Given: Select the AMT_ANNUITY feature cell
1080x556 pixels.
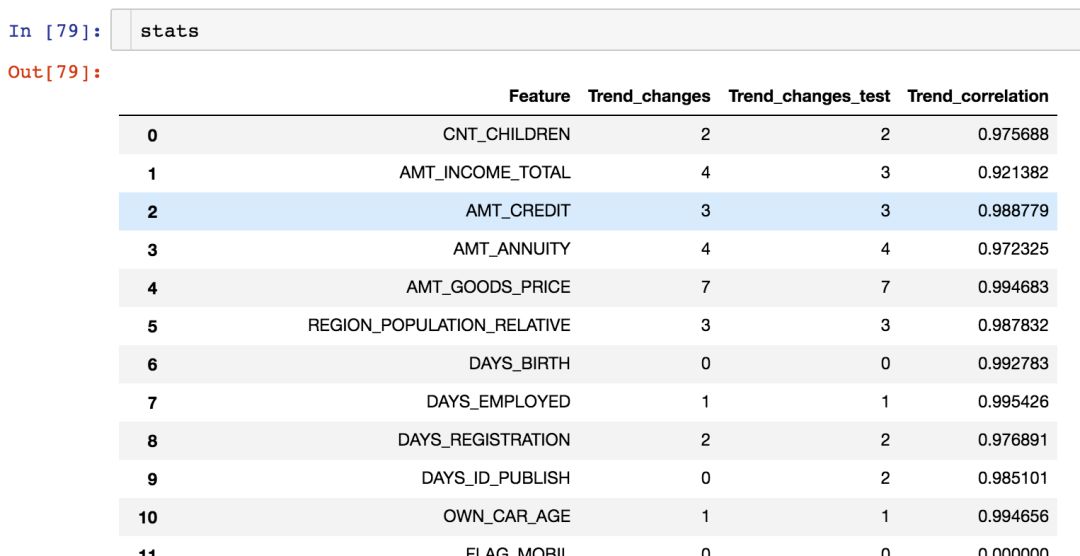Looking at the screenshot, I should (x=511, y=249).
